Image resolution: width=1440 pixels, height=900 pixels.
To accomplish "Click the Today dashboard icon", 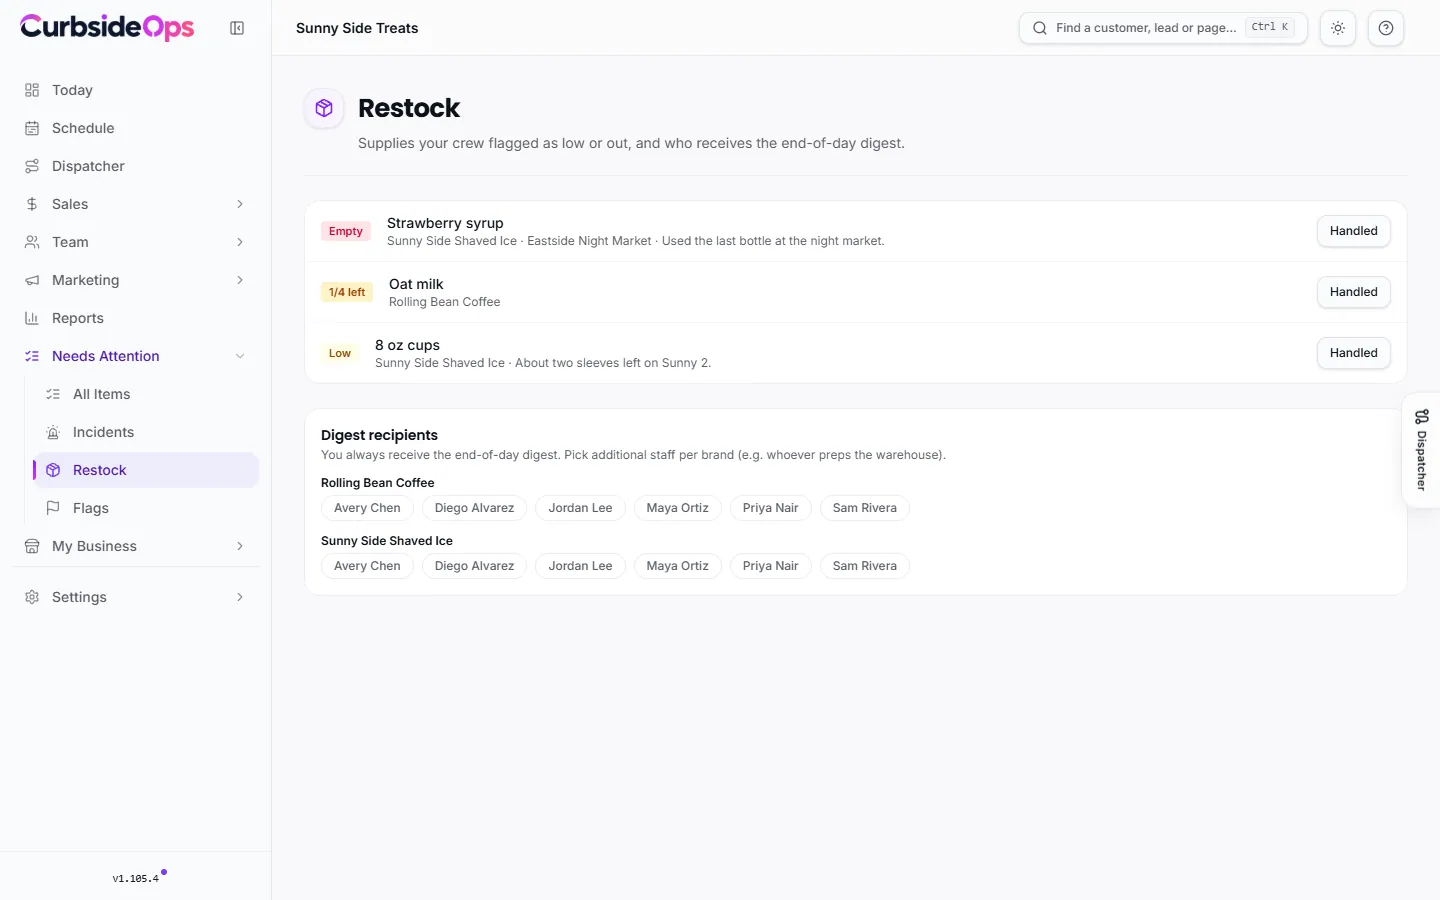I will pyautogui.click(x=32, y=90).
